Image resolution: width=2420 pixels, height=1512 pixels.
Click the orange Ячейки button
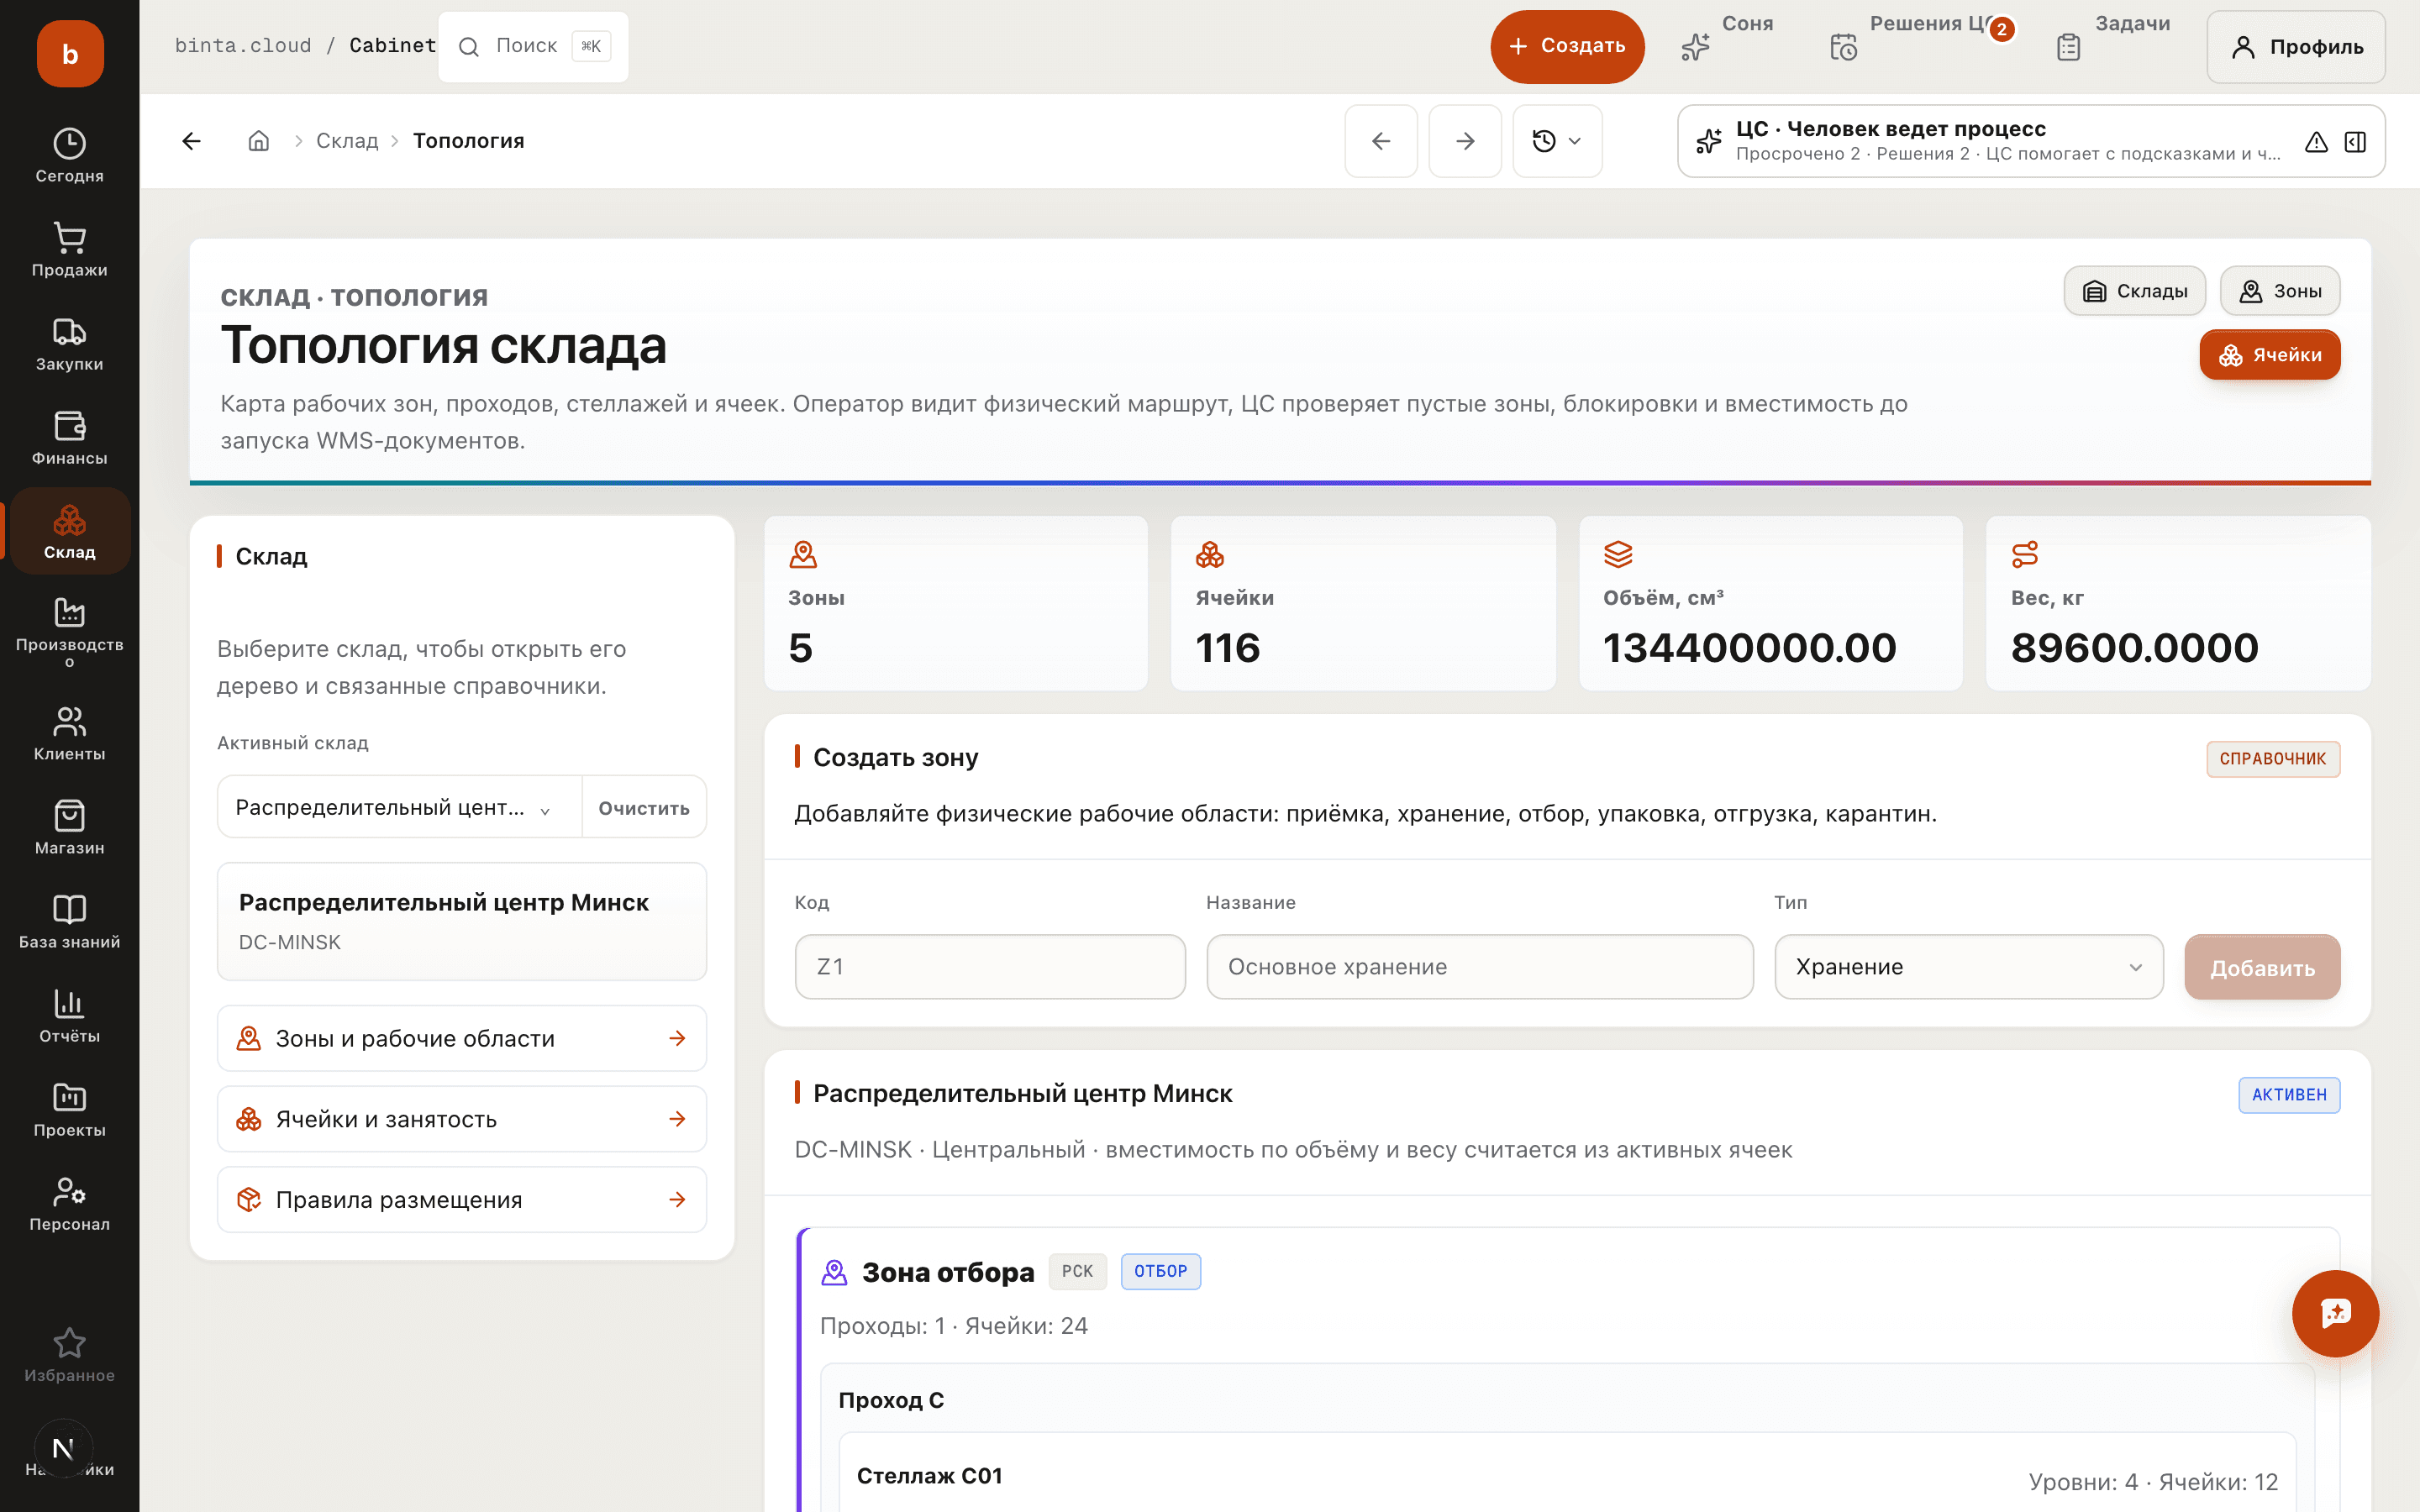[x=2270, y=355]
